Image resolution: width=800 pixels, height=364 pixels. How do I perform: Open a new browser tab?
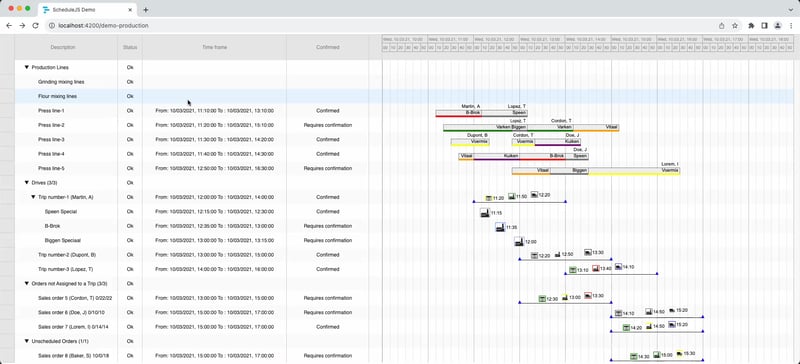[x=145, y=10]
